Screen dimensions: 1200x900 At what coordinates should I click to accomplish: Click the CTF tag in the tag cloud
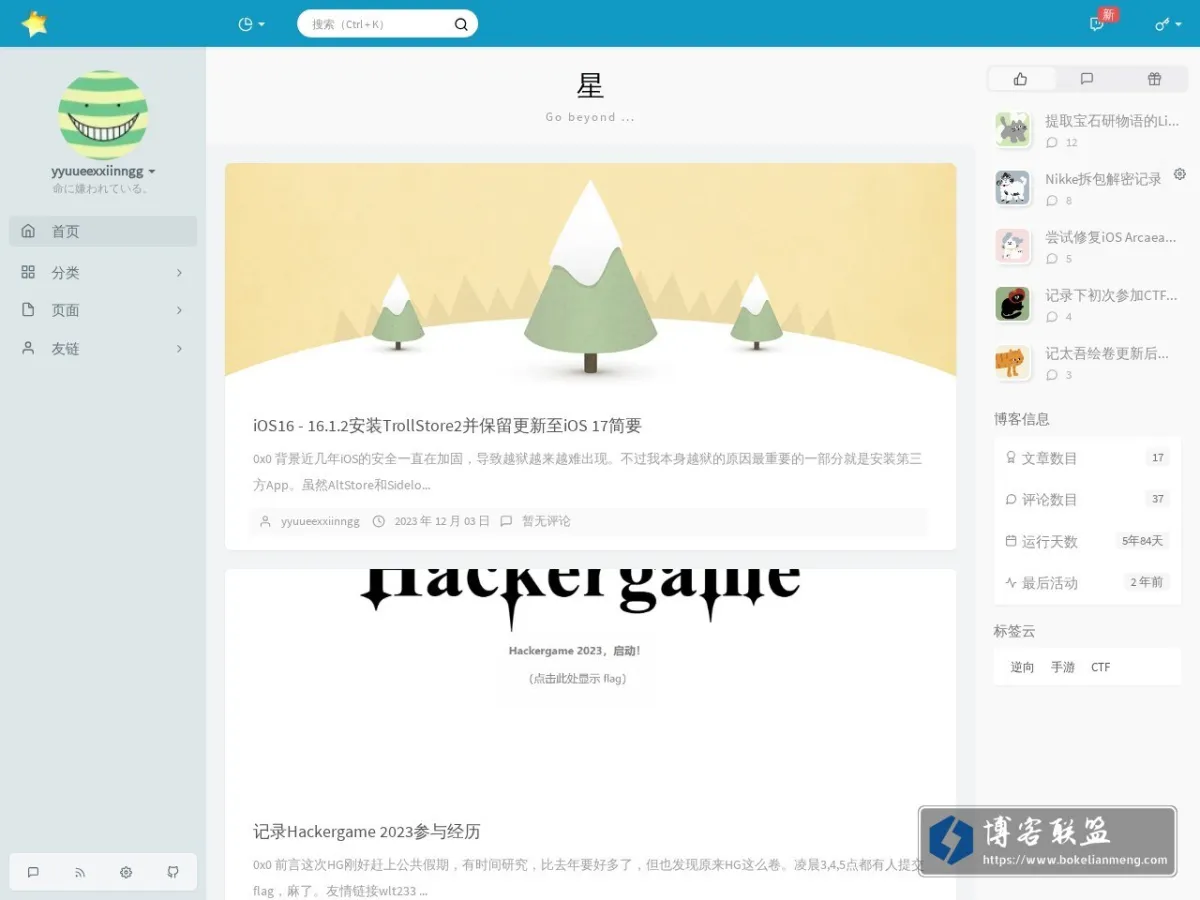pyautogui.click(x=1101, y=667)
